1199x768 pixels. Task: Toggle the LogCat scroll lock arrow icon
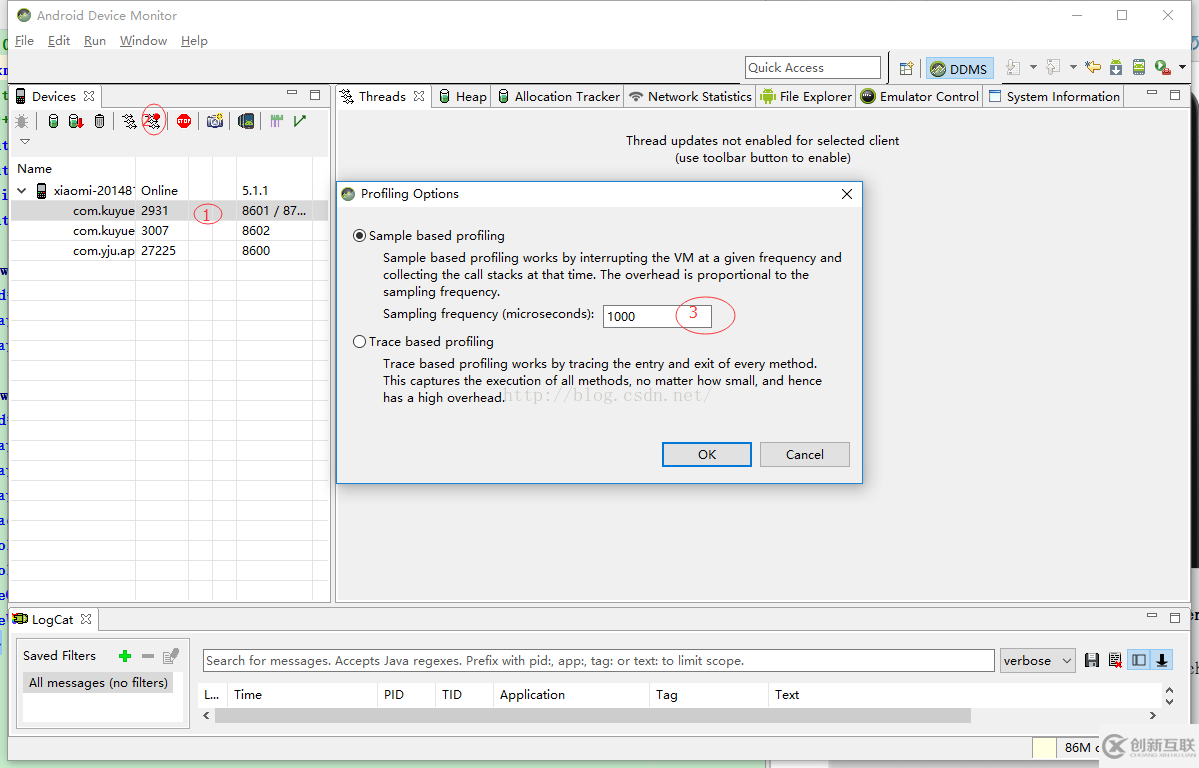click(1162, 660)
